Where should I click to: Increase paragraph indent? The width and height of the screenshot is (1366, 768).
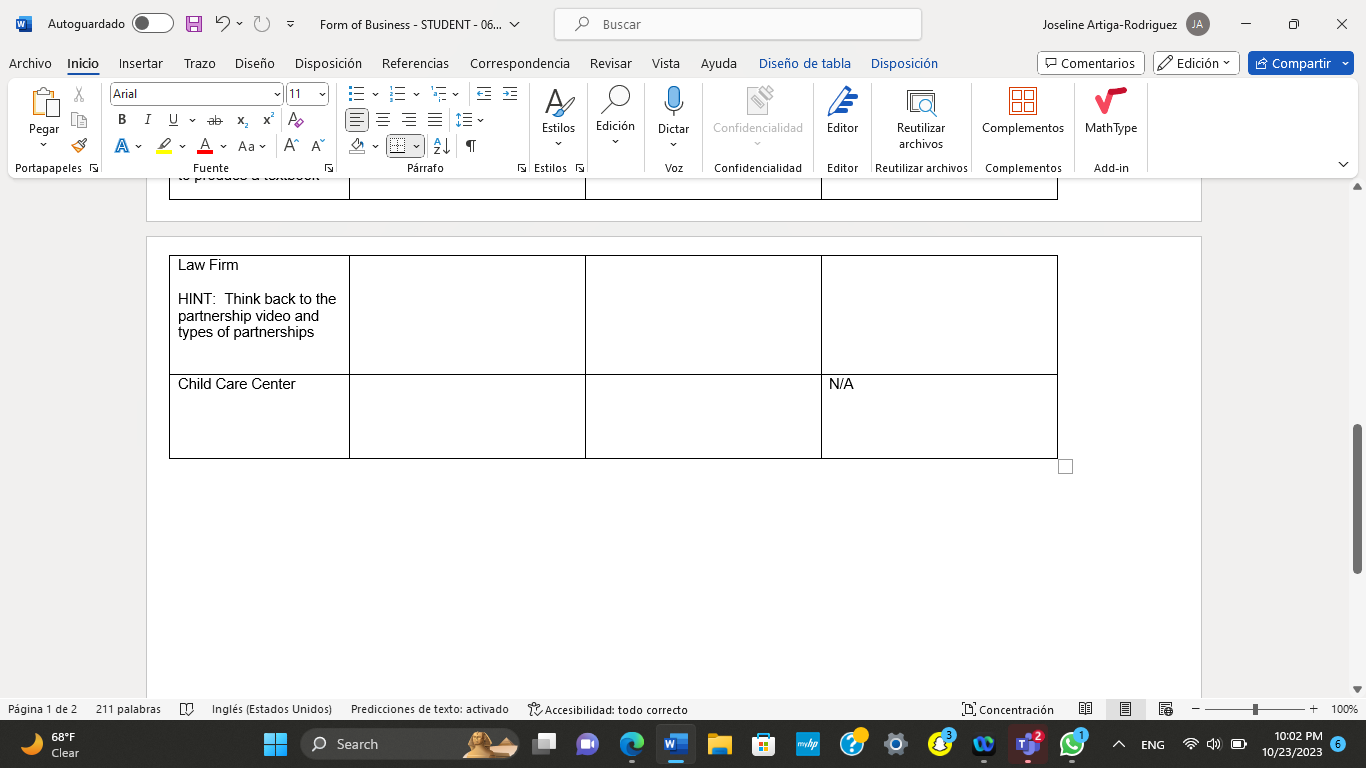click(x=510, y=94)
